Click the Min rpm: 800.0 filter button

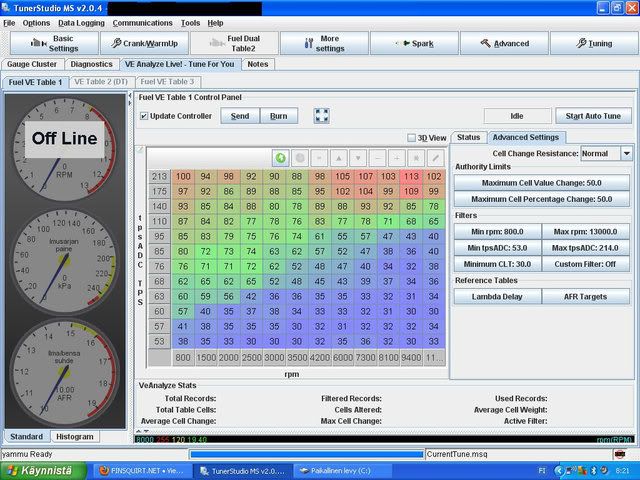[497, 231]
